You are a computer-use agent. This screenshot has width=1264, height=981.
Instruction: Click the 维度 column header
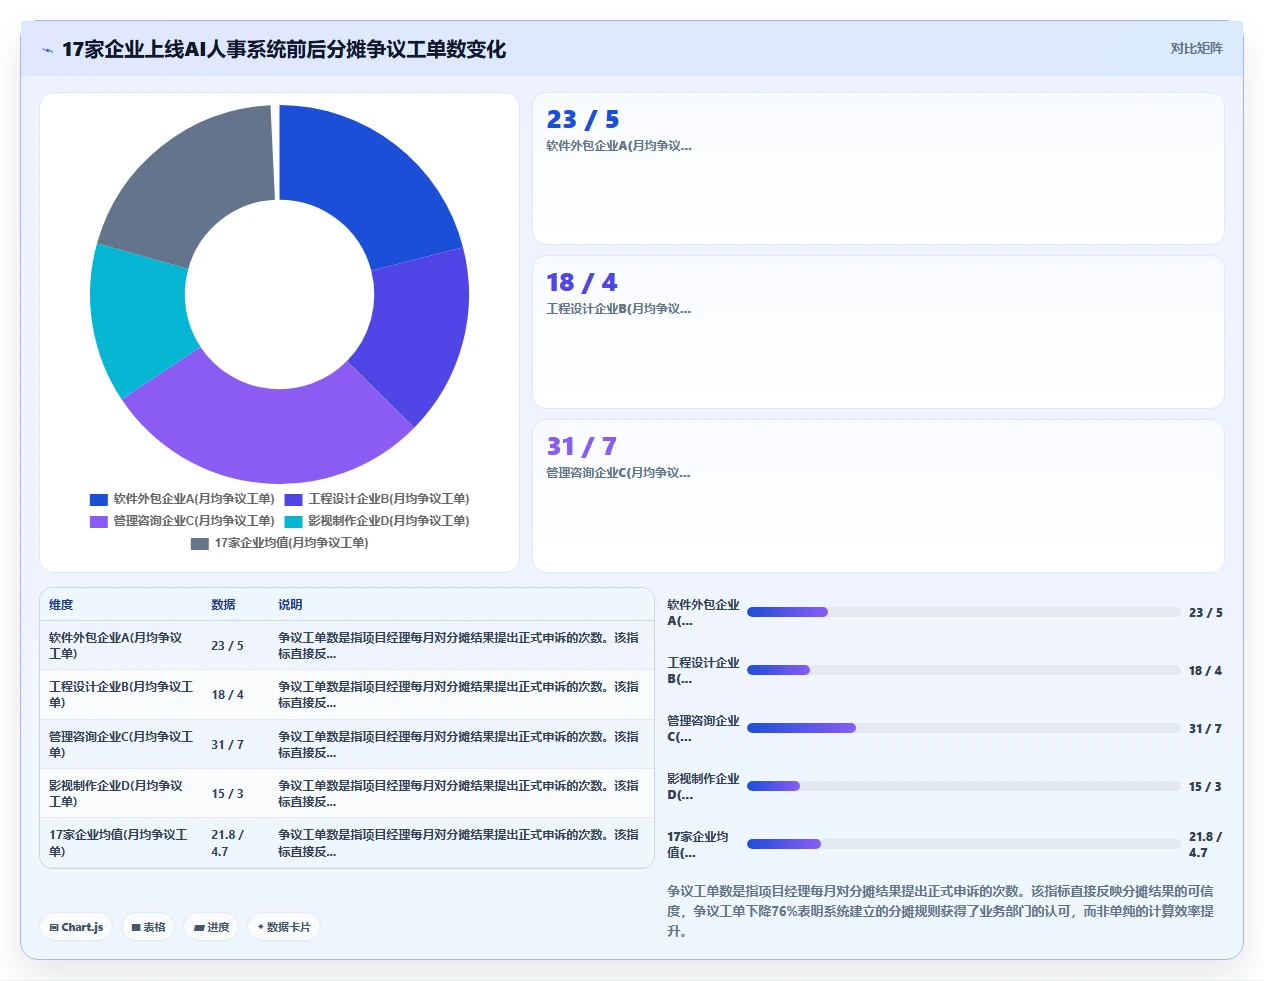coord(61,605)
